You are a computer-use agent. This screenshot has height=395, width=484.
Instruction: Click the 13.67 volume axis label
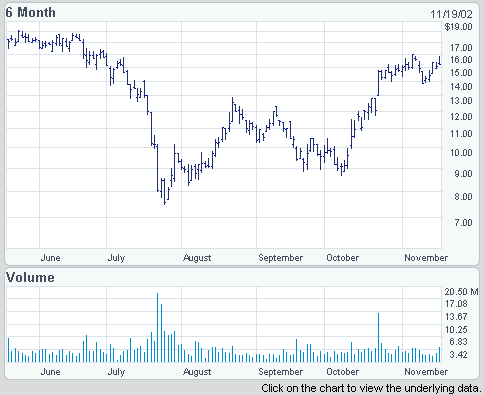click(x=456, y=316)
